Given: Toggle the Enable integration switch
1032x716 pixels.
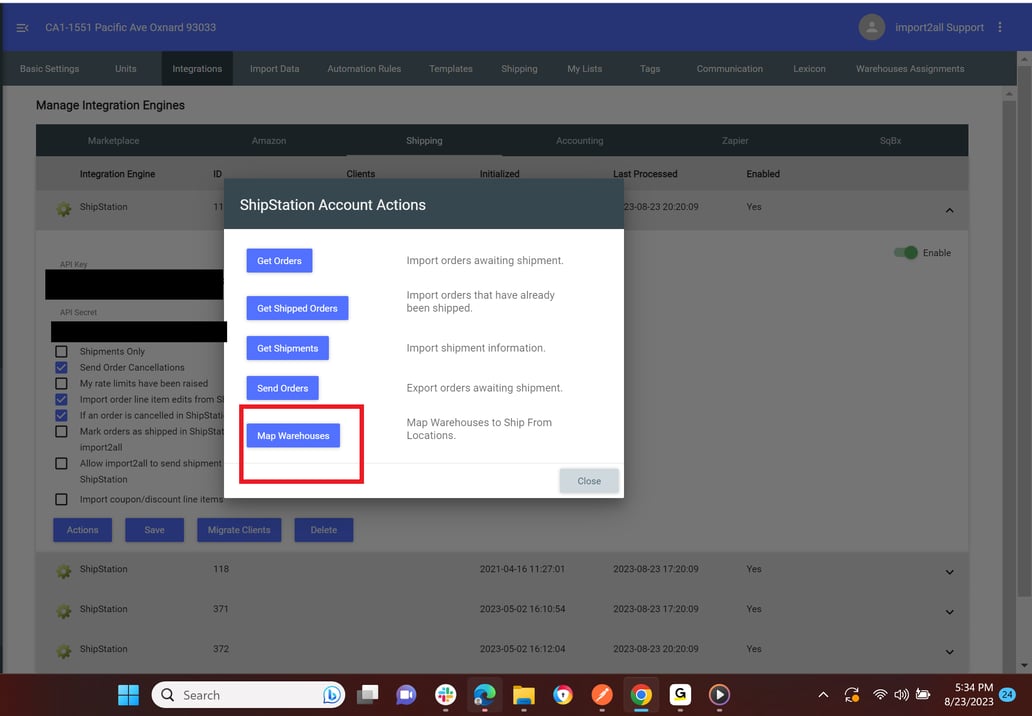Looking at the screenshot, I should 906,253.
